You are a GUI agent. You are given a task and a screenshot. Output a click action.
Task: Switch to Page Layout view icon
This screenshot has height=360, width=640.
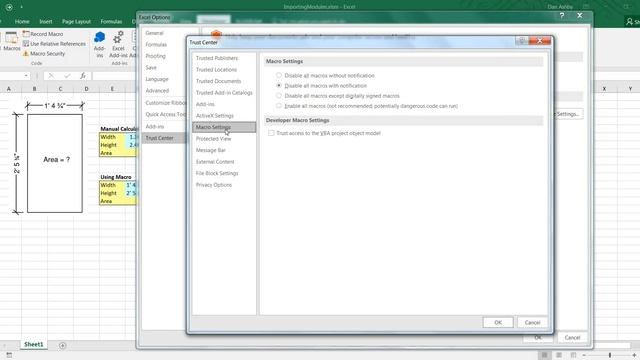coord(559,355)
